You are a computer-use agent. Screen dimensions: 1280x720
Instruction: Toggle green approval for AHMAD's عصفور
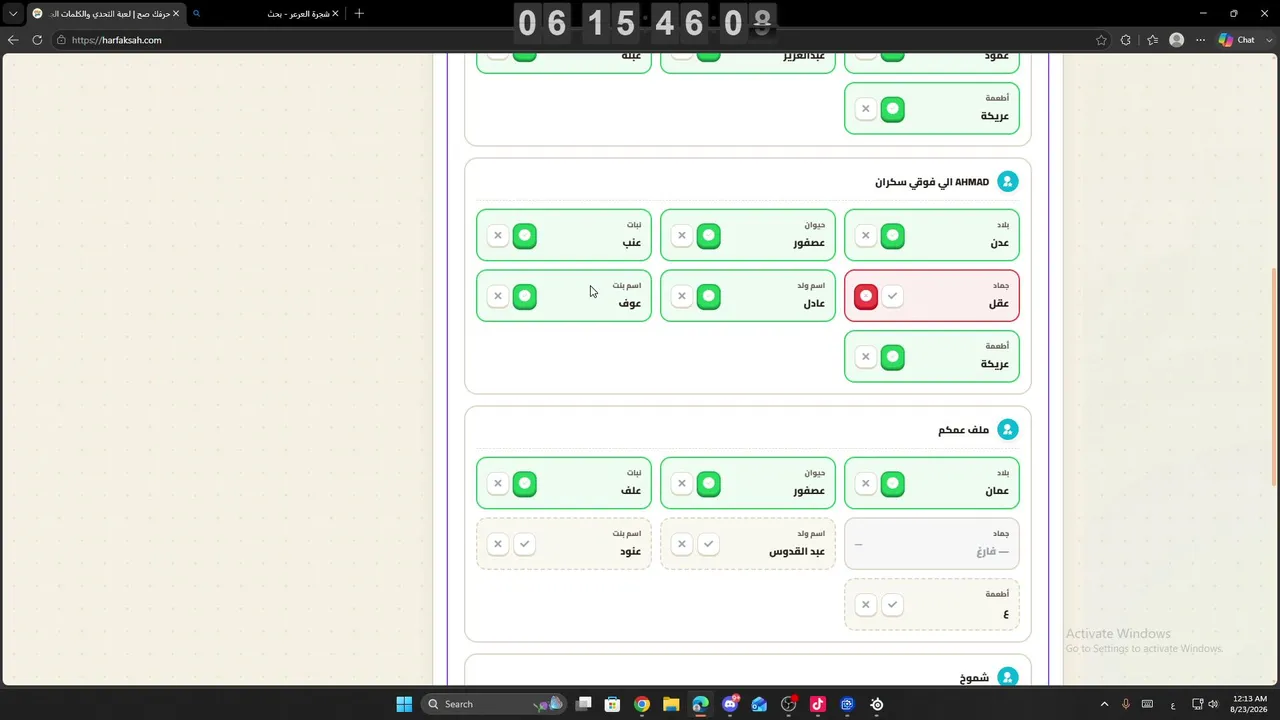coord(708,236)
